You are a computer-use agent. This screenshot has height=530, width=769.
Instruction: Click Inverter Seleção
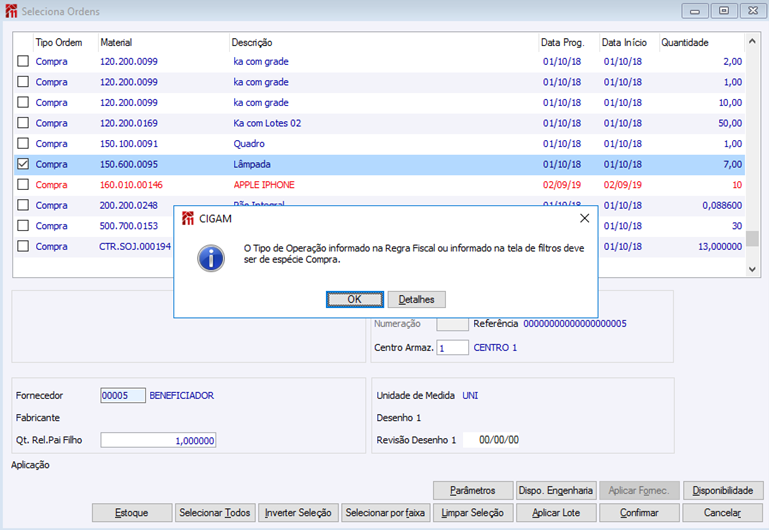[x=298, y=513]
